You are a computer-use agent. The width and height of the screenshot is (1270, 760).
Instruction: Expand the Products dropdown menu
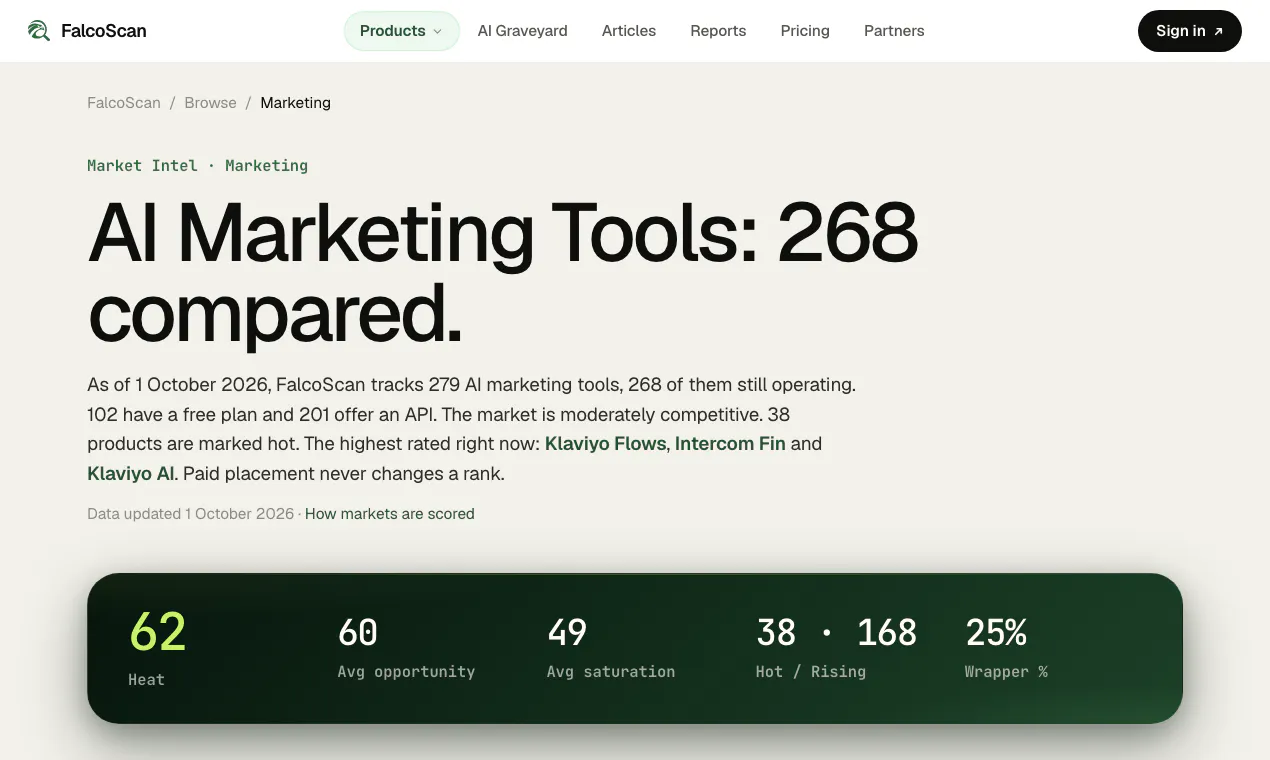401,31
